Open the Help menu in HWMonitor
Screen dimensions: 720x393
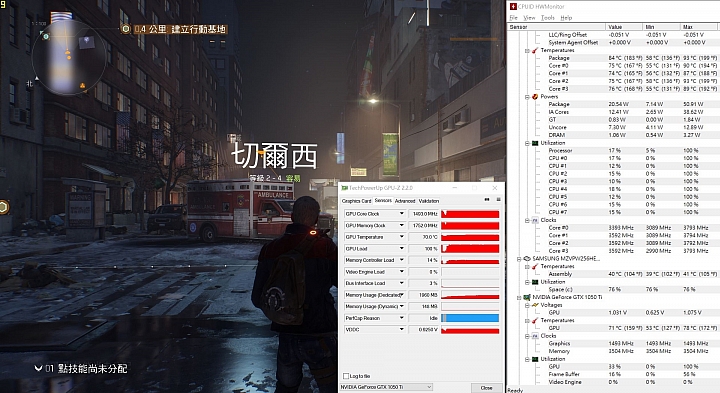[x=566, y=17]
